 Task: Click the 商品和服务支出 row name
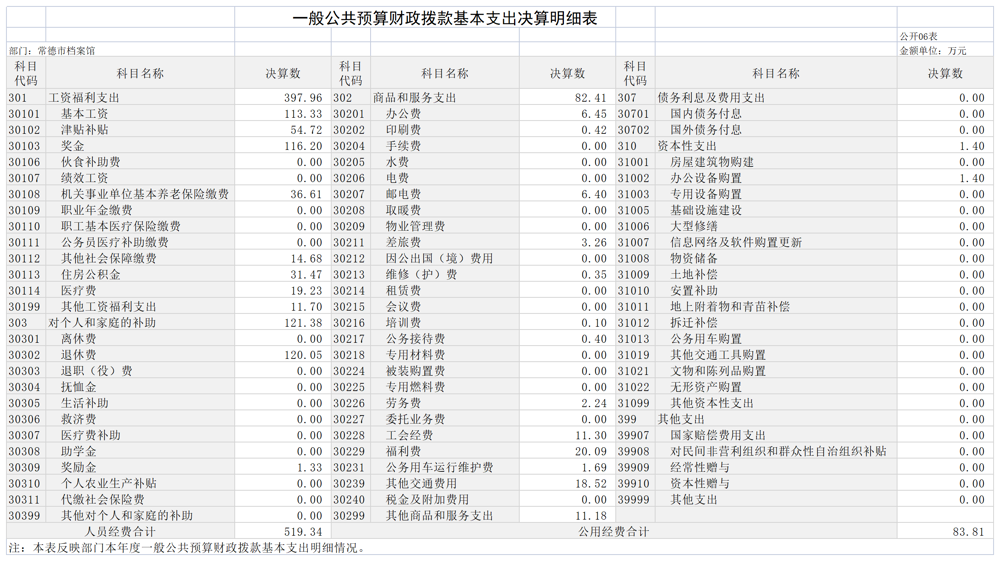point(415,98)
